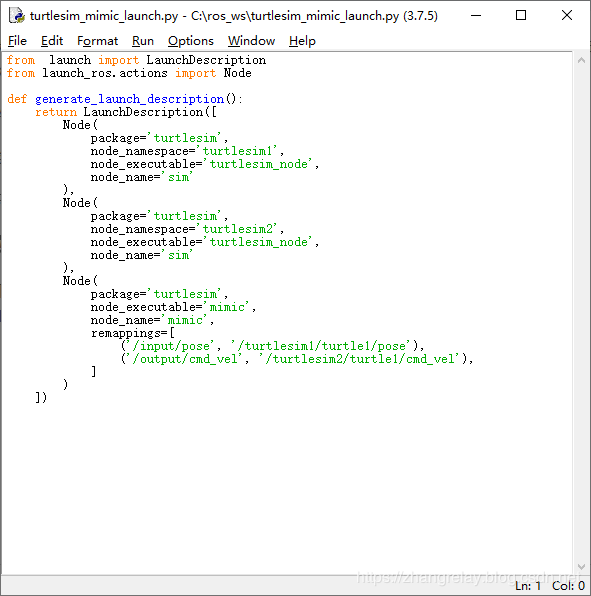Close the turtlesim_mimic_launch.py window
The image size is (591, 596).
(567, 16)
